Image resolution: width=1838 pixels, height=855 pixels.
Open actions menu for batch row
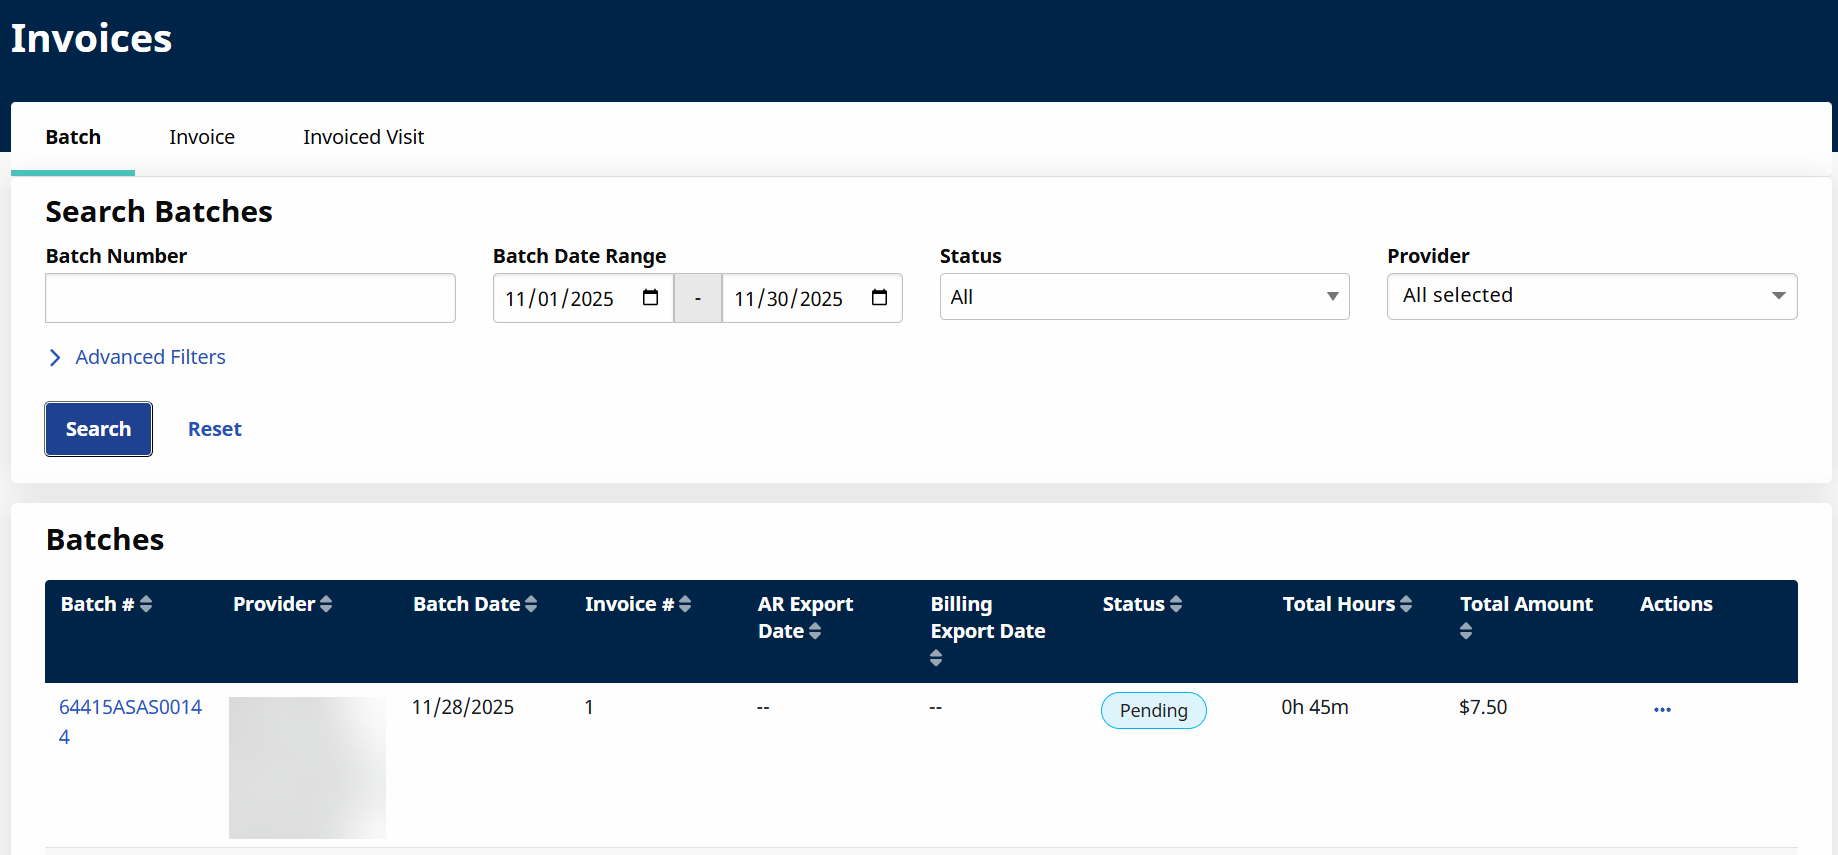[x=1662, y=709]
